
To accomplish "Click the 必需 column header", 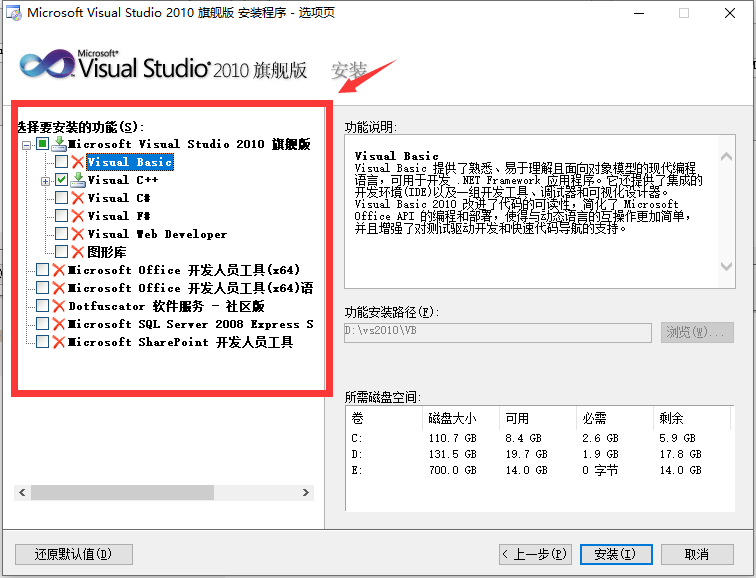I will pyautogui.click(x=615, y=418).
